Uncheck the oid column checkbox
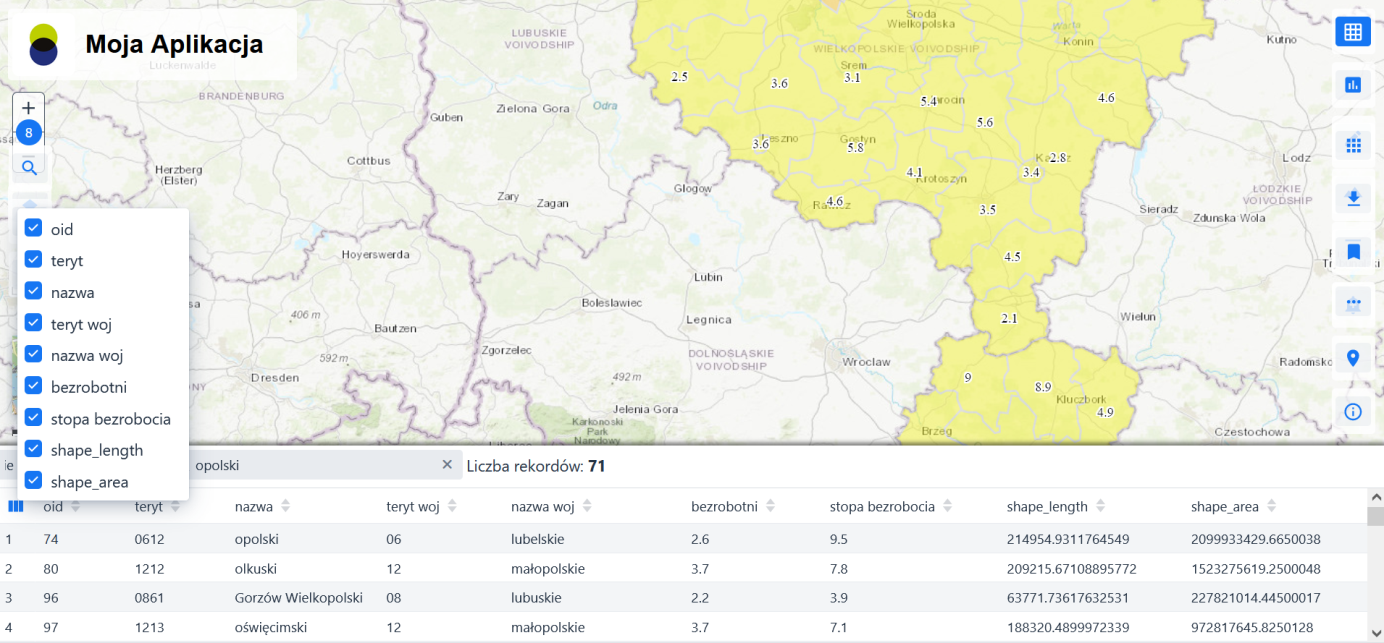The width and height of the screenshot is (1384, 643). click(32, 228)
